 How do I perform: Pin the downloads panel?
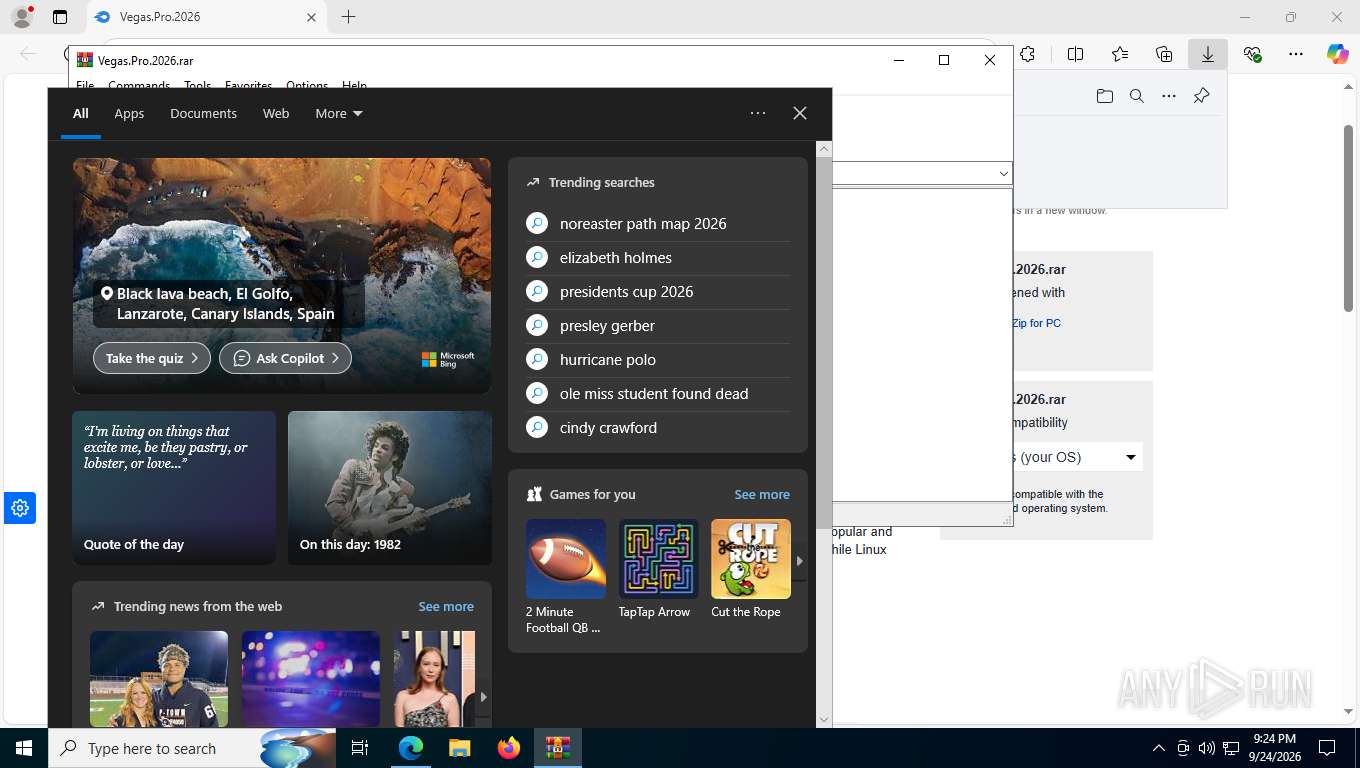(x=1202, y=96)
